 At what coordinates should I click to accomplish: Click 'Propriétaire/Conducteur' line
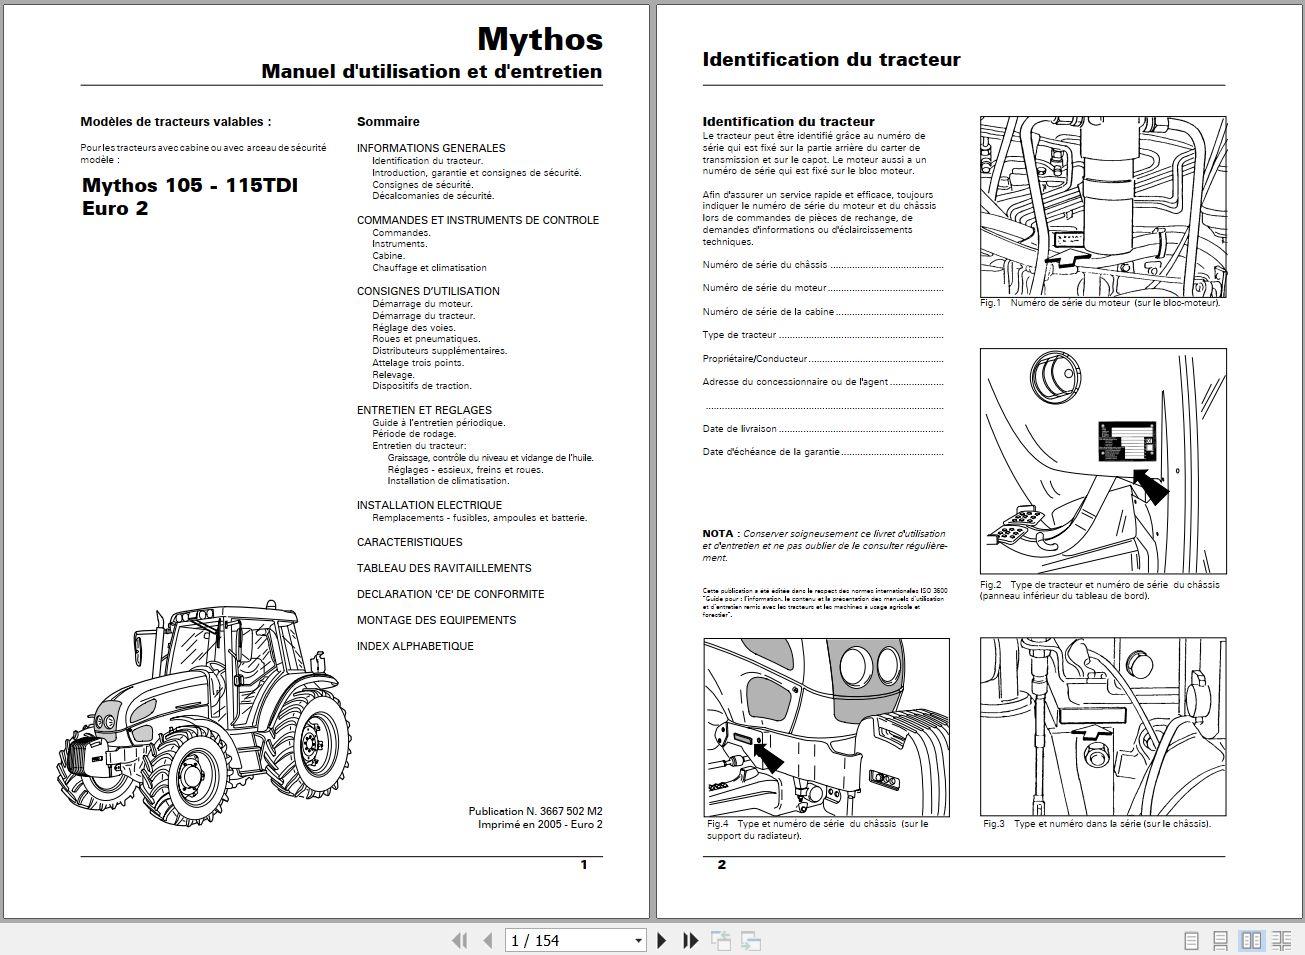(x=823, y=359)
